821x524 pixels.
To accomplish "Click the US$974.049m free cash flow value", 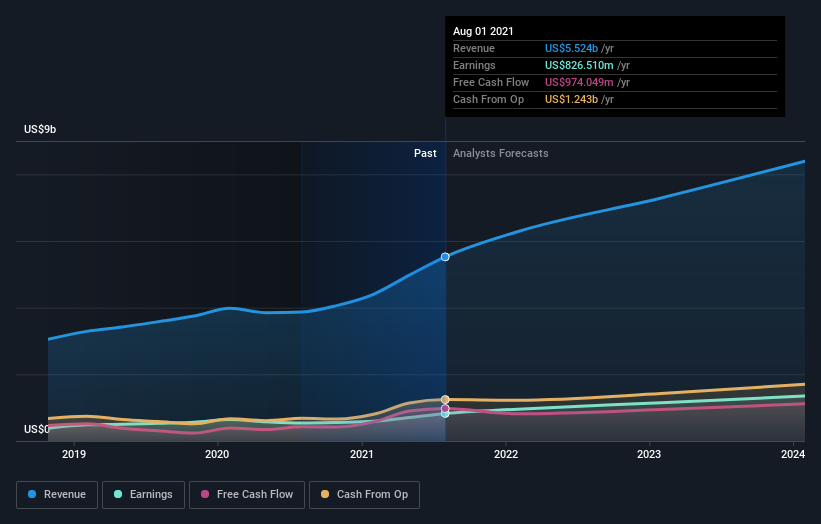I will [579, 82].
